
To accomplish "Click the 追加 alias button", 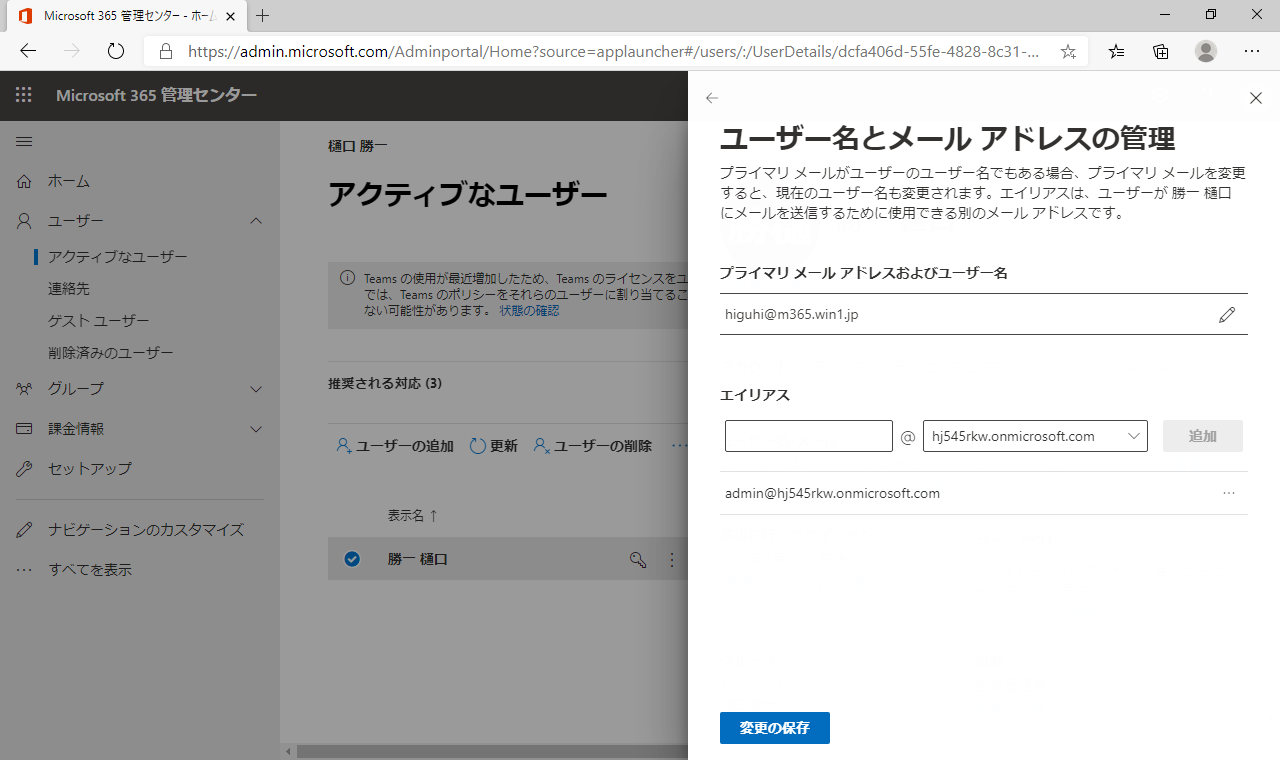I will [1203, 436].
